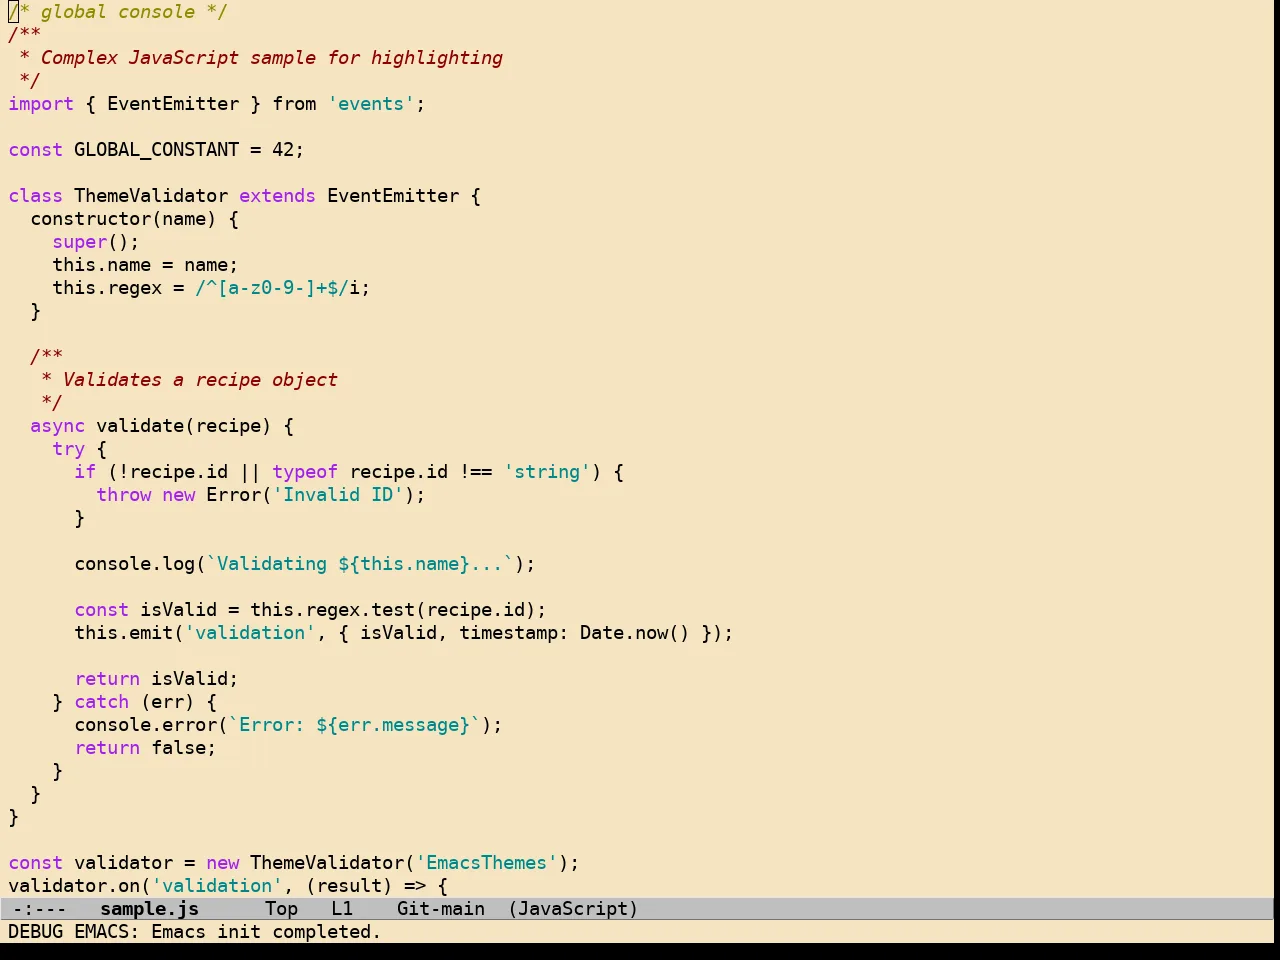Click 'Date.now()' in the emit call
This screenshot has height=960, width=1280.
(x=635, y=633)
